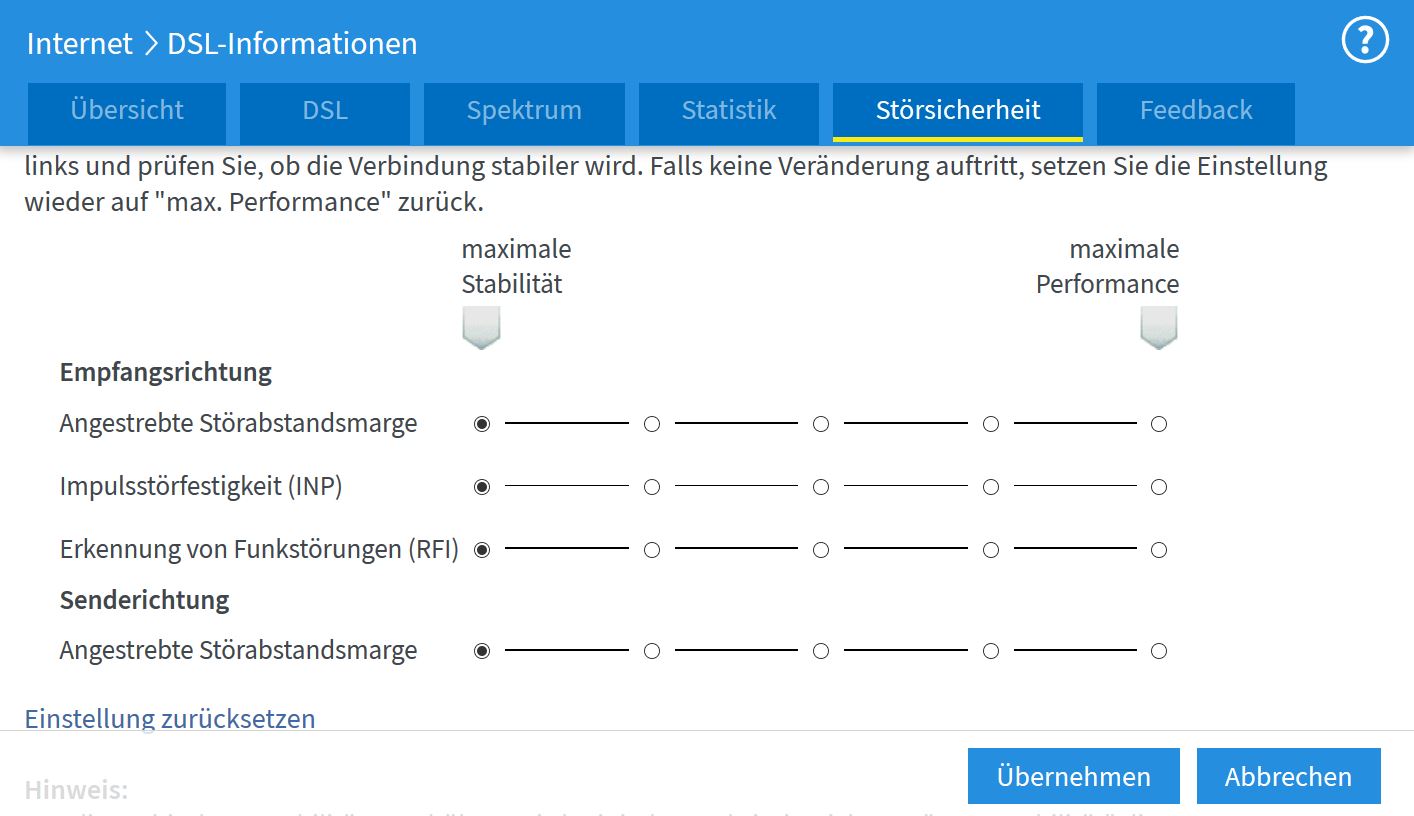Viewport: 1414px width, 816px height.
Task: Select maximum stability for Impulsstörfestigkeit
Action: click(482, 487)
